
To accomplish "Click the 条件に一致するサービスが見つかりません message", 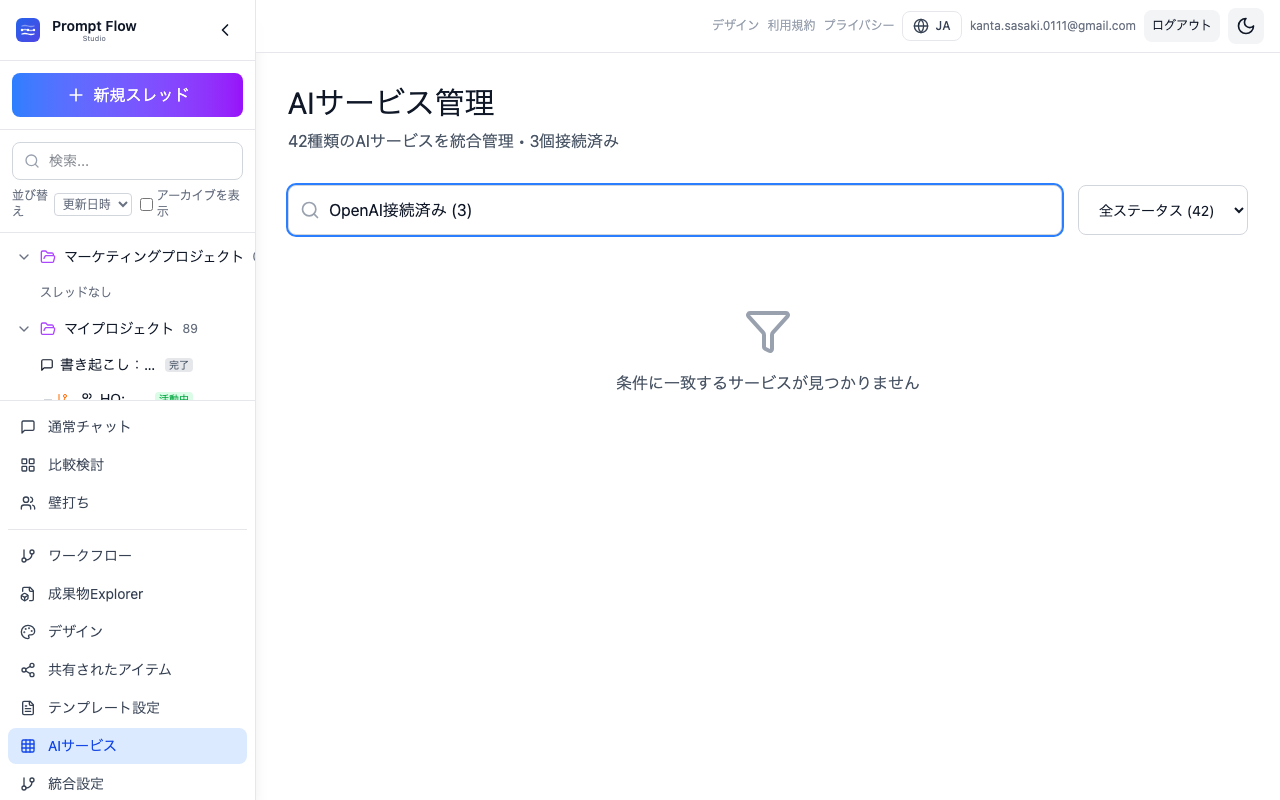I will click(768, 383).
